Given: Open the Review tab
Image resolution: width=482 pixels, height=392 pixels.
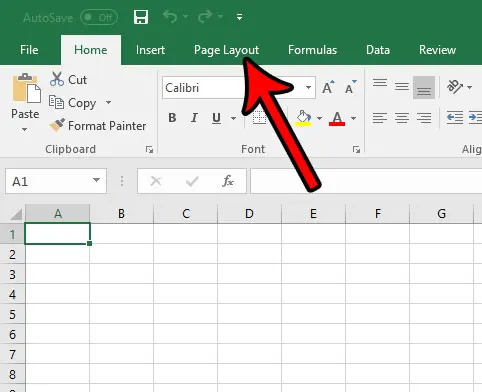Looking at the screenshot, I should pyautogui.click(x=437, y=50).
